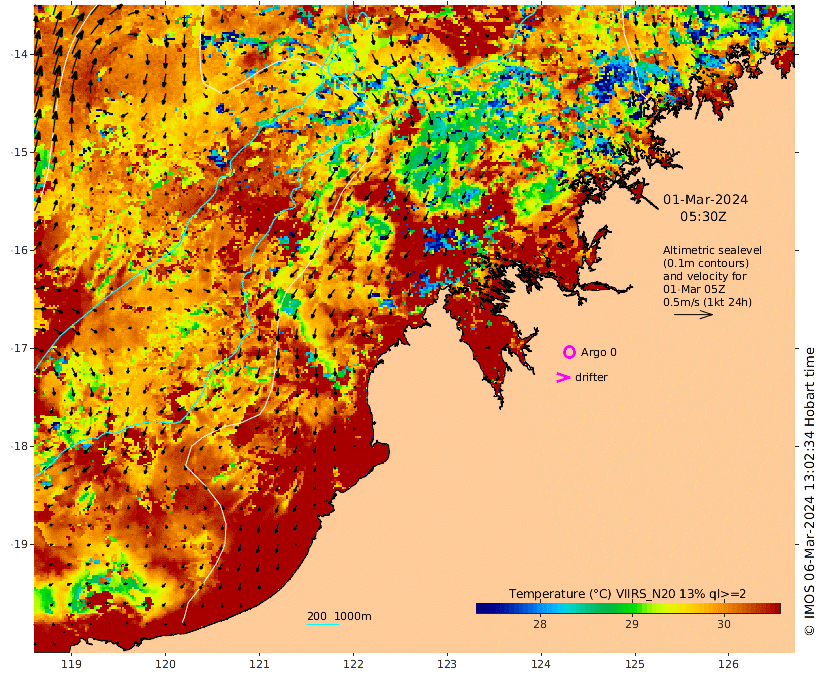Click the magenta drifter arrow symbol
820x680 pixels.
tap(563, 377)
